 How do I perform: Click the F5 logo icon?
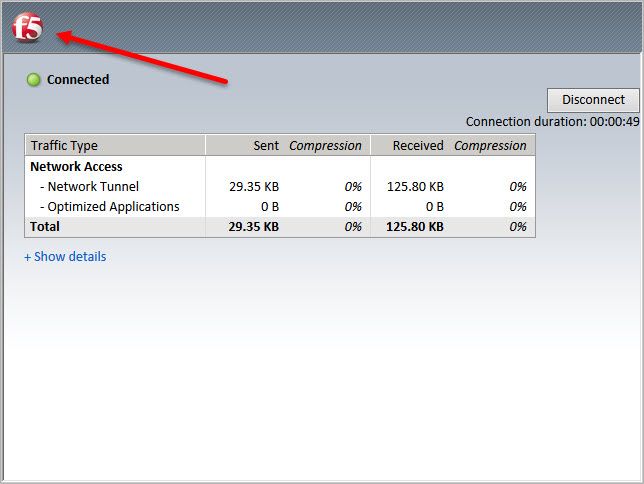28,28
